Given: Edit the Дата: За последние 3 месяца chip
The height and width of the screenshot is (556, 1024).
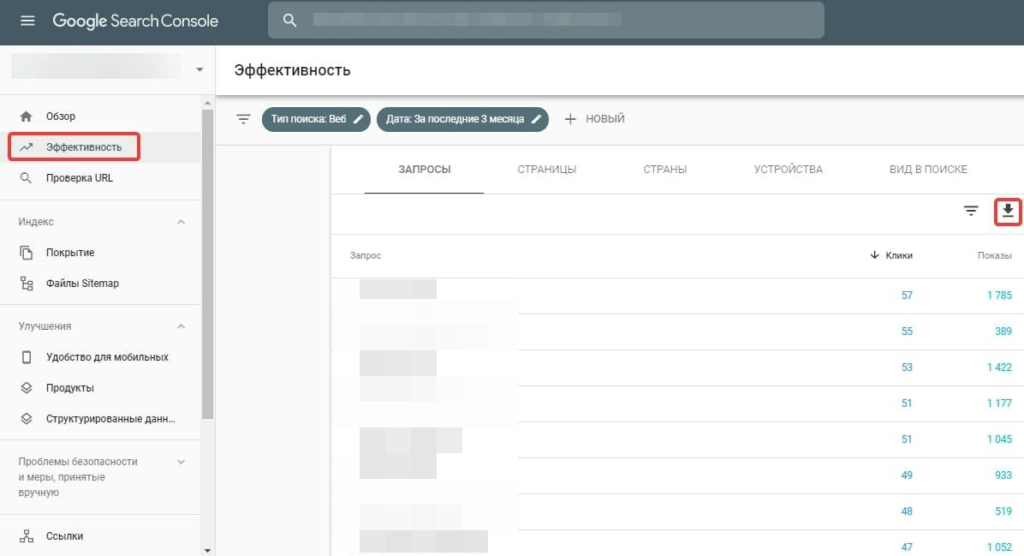Looking at the screenshot, I should 462,119.
